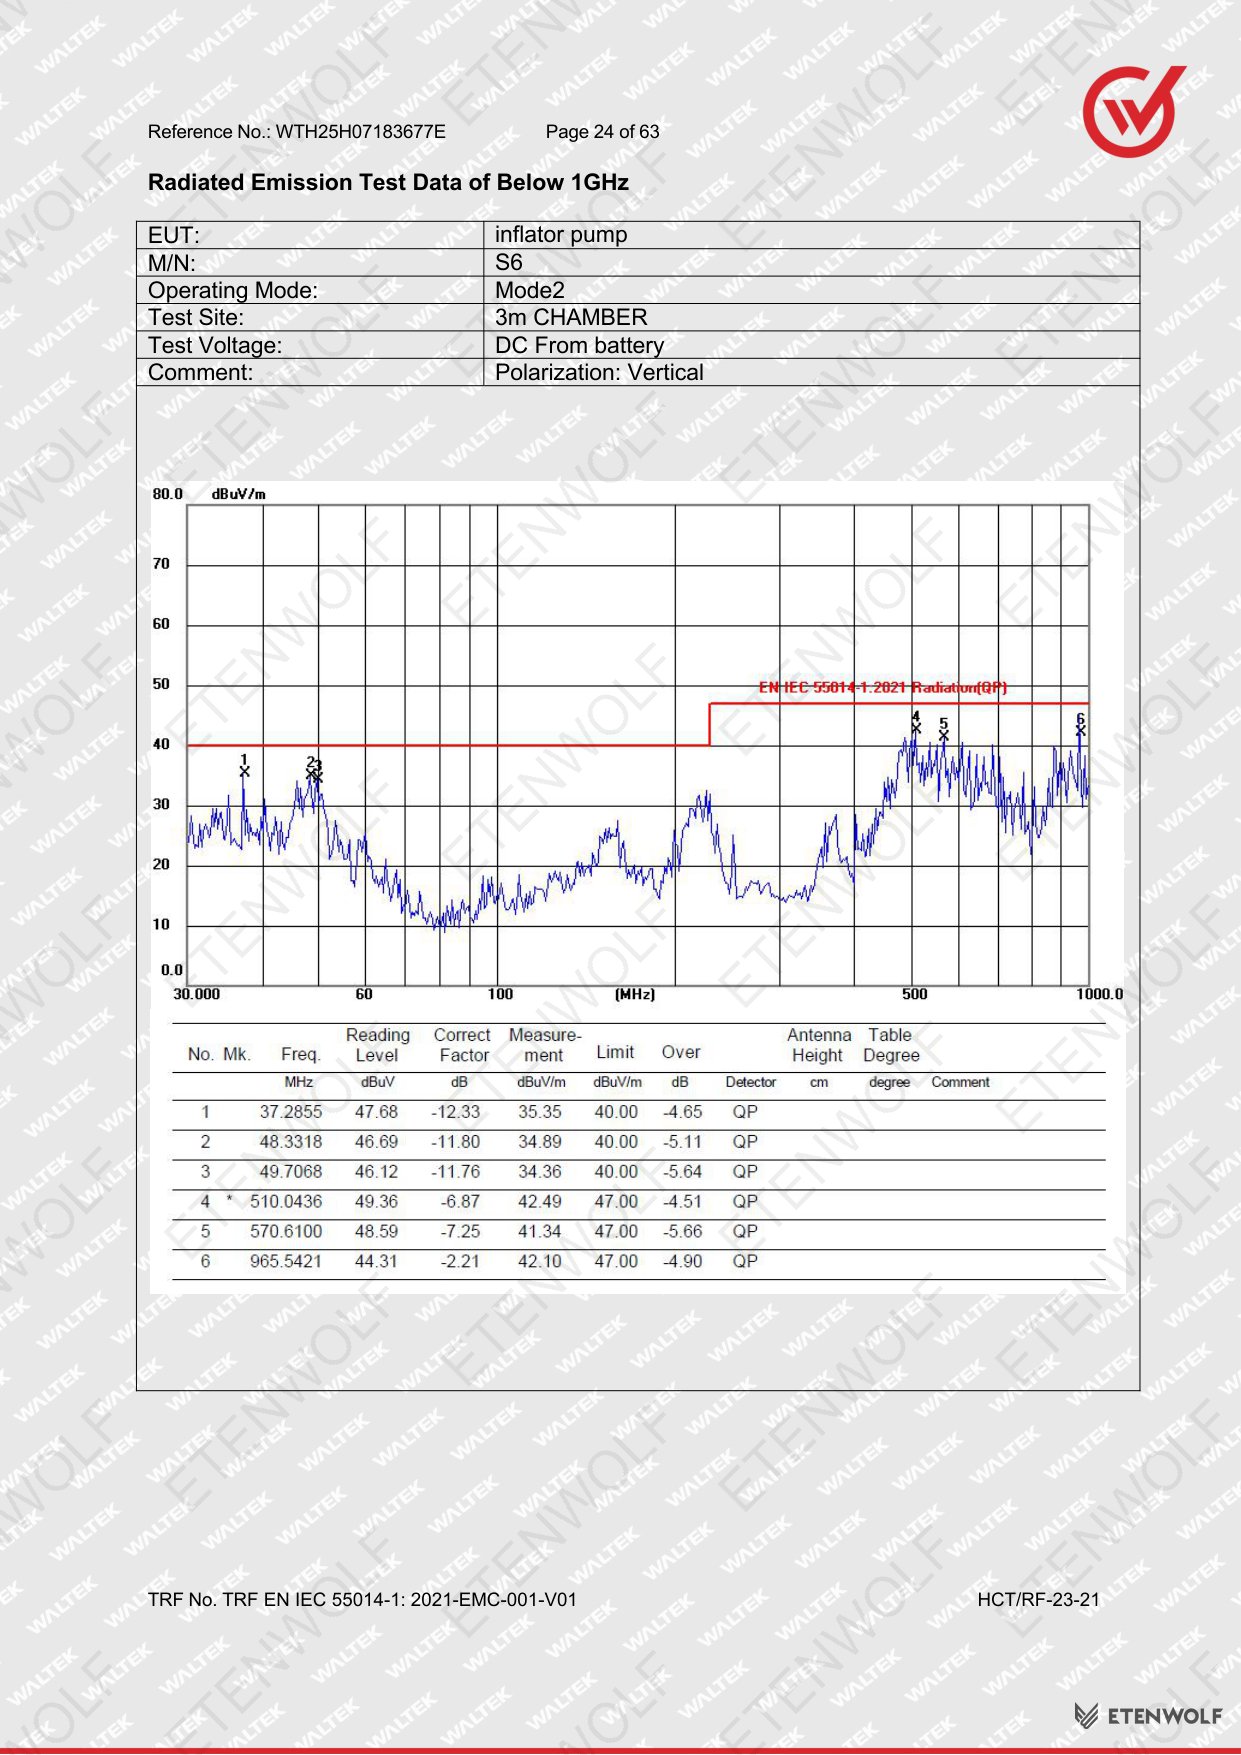Click the frequency value '48.3318'

291,1142
